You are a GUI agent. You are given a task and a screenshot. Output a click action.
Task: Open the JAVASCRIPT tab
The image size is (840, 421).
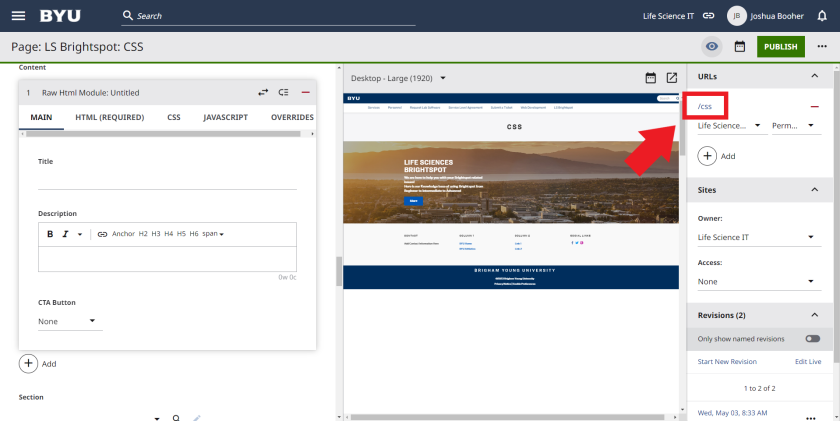225,117
